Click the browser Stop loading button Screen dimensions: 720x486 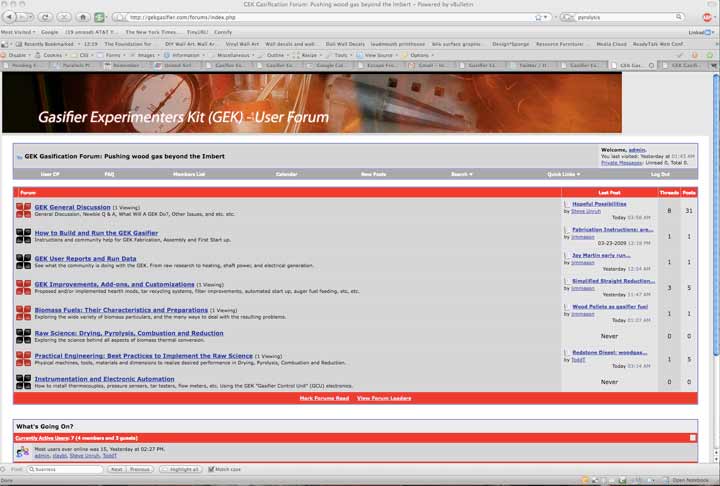tap(64, 17)
